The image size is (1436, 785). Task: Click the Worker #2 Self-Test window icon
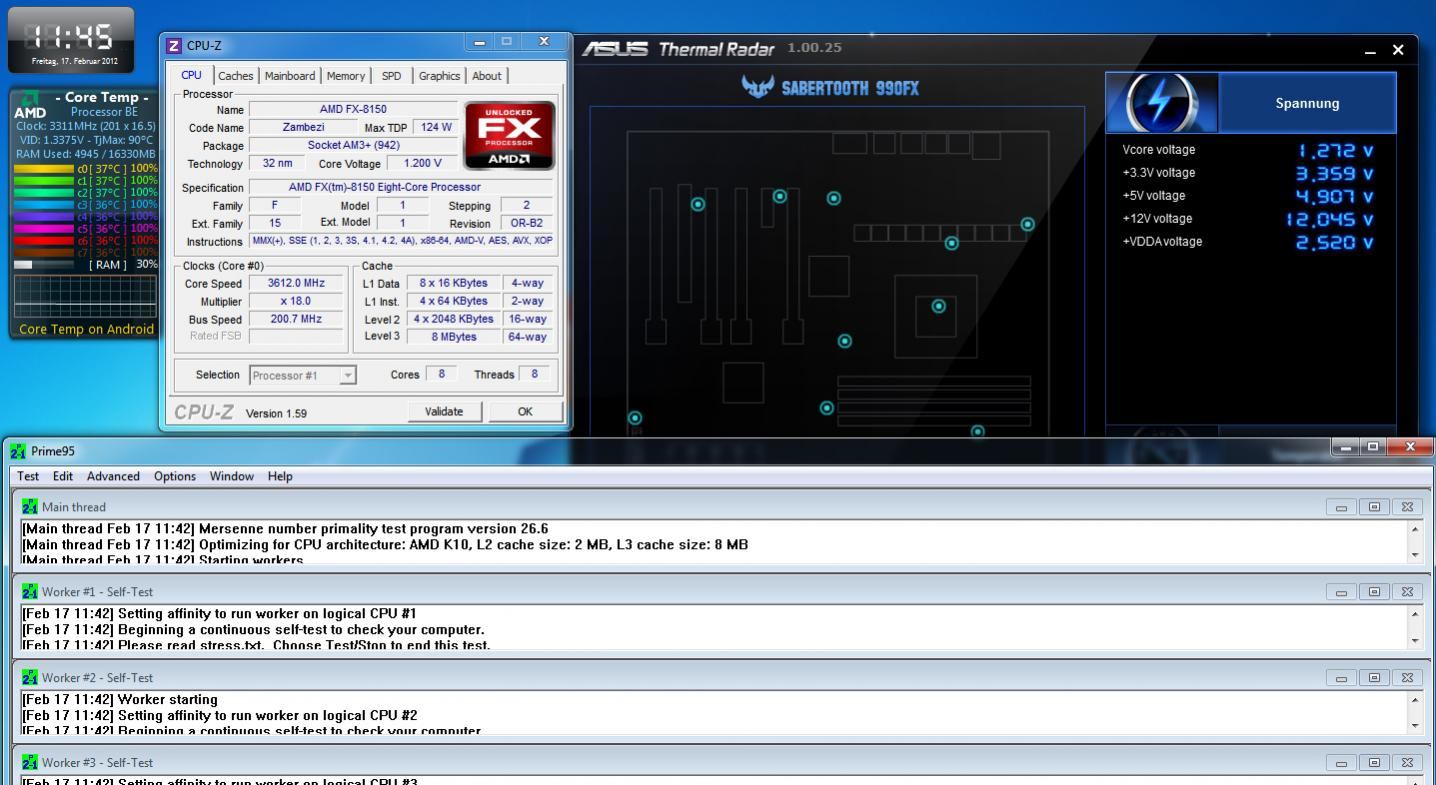point(30,677)
